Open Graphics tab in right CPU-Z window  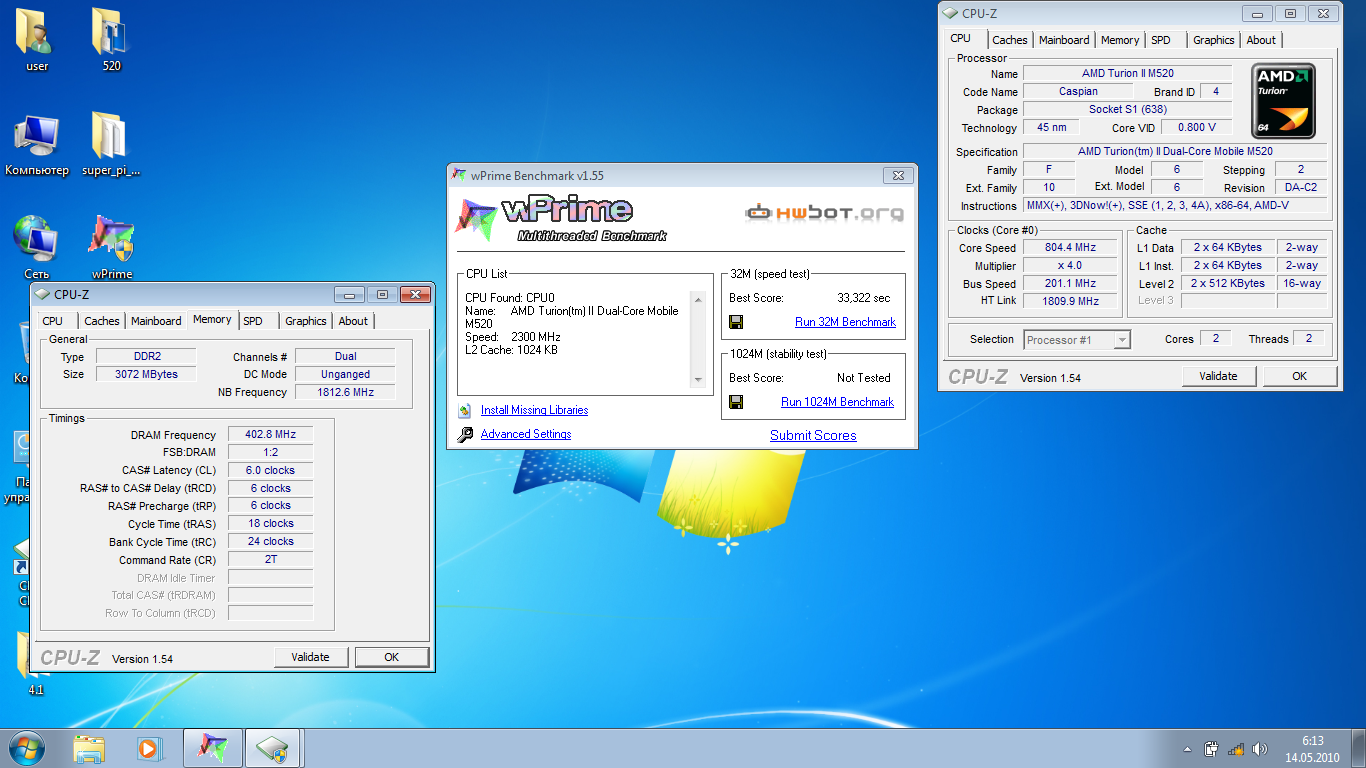pyautogui.click(x=1214, y=40)
